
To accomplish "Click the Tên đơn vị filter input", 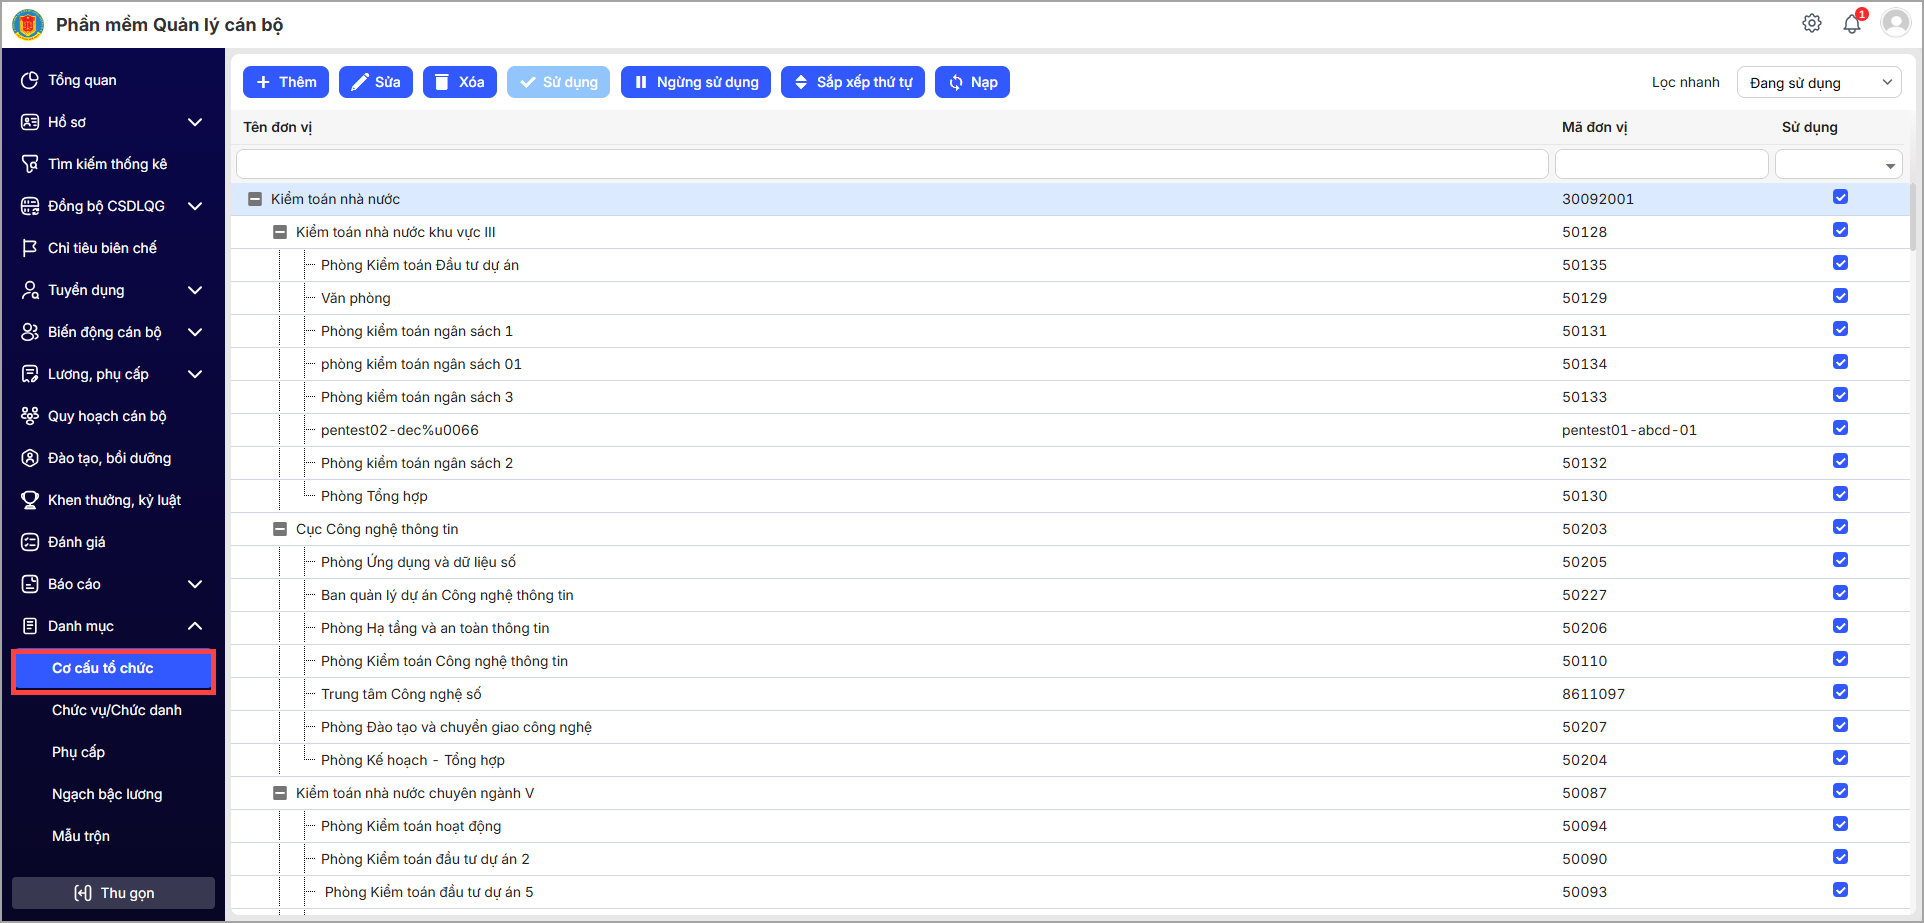I will coord(891,164).
